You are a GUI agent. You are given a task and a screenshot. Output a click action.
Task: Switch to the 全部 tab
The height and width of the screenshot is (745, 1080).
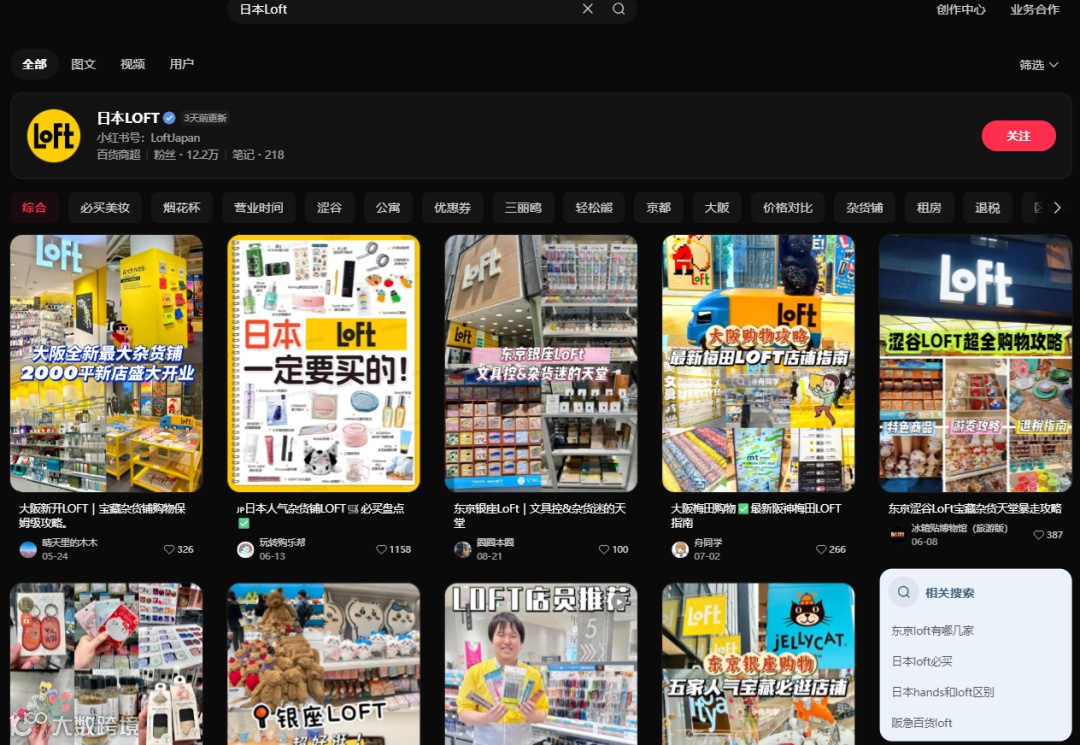click(34, 64)
